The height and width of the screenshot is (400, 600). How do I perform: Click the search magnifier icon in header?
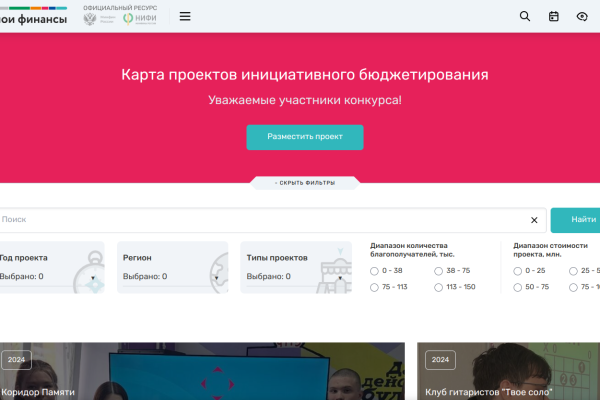tap(525, 16)
